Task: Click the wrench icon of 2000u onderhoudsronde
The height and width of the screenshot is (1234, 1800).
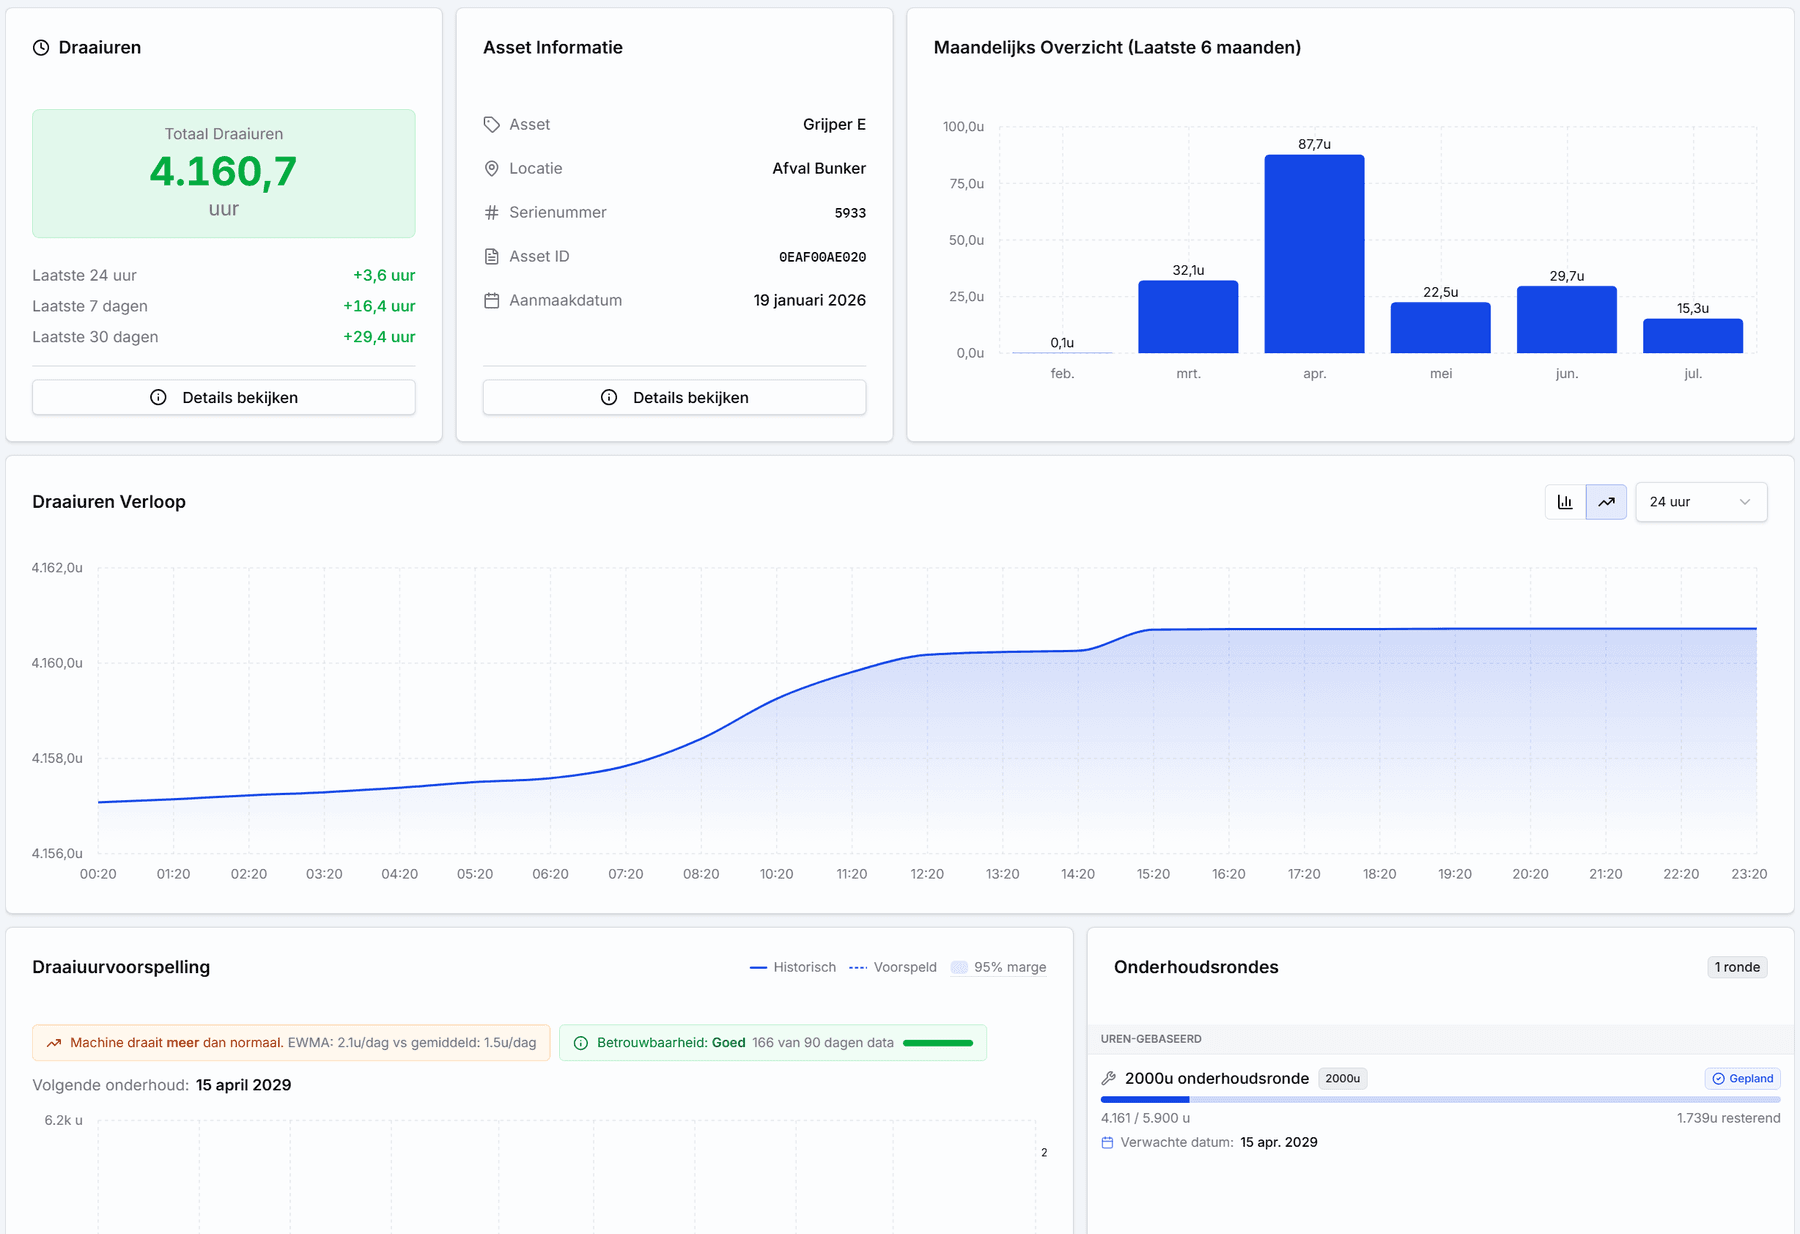Action: coord(1108,1078)
